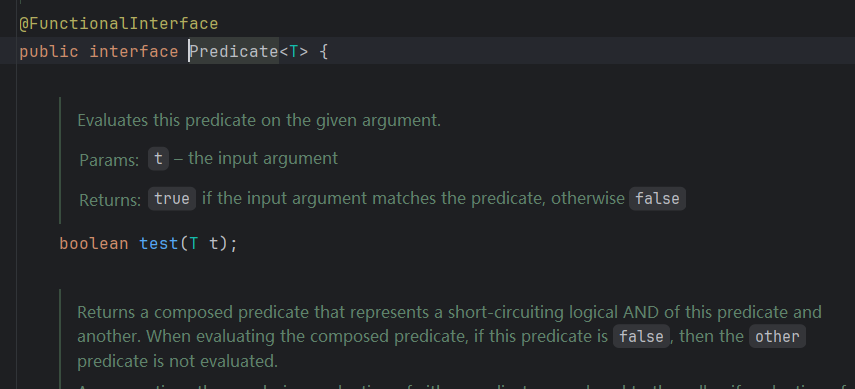Click the 'false' chip in the AND documentation

[641, 336]
